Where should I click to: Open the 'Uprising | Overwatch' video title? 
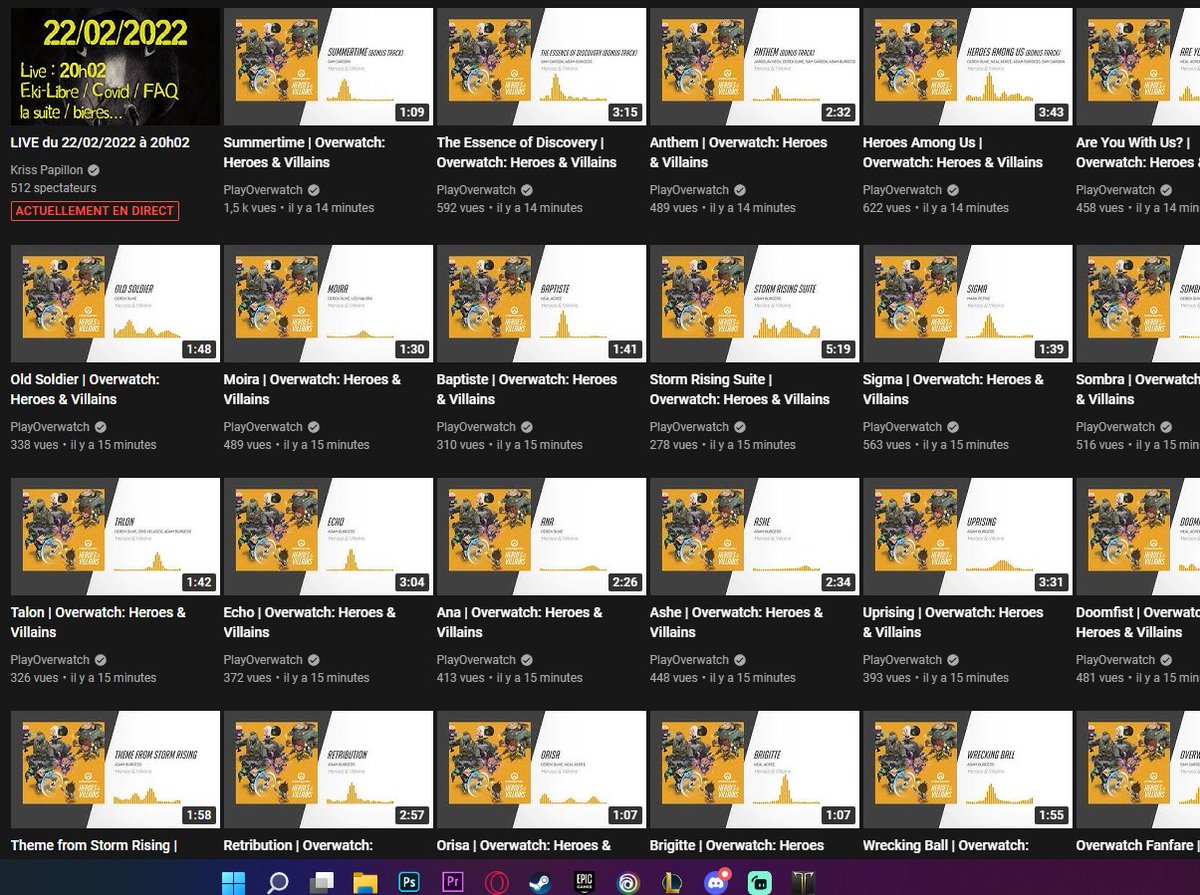953,622
